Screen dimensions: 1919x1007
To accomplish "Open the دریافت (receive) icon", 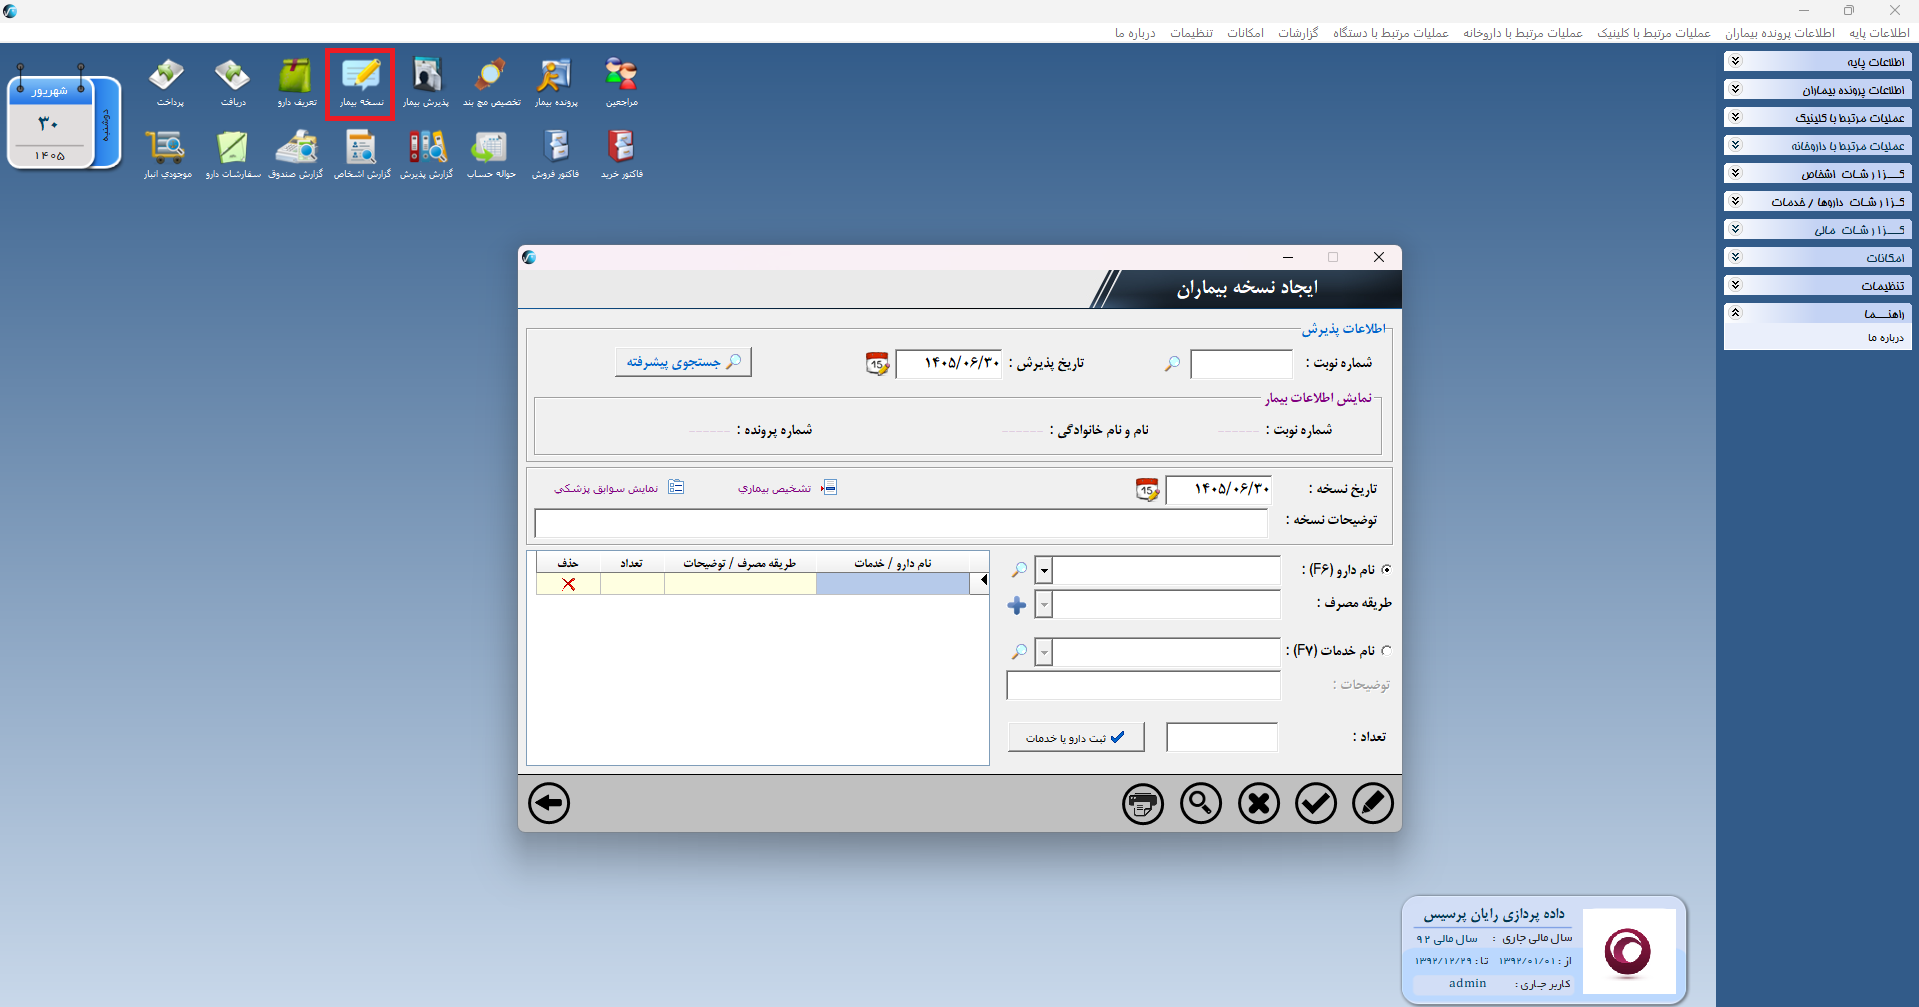I will tap(232, 82).
